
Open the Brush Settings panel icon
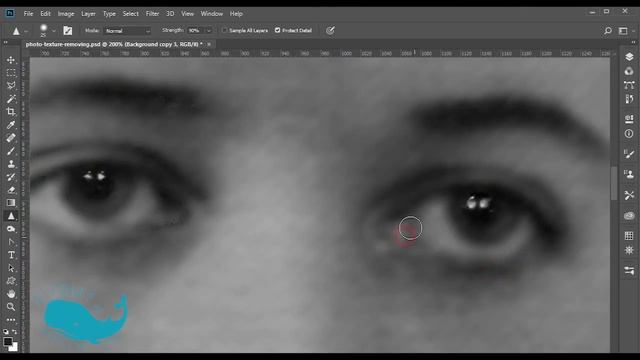(x=629, y=154)
